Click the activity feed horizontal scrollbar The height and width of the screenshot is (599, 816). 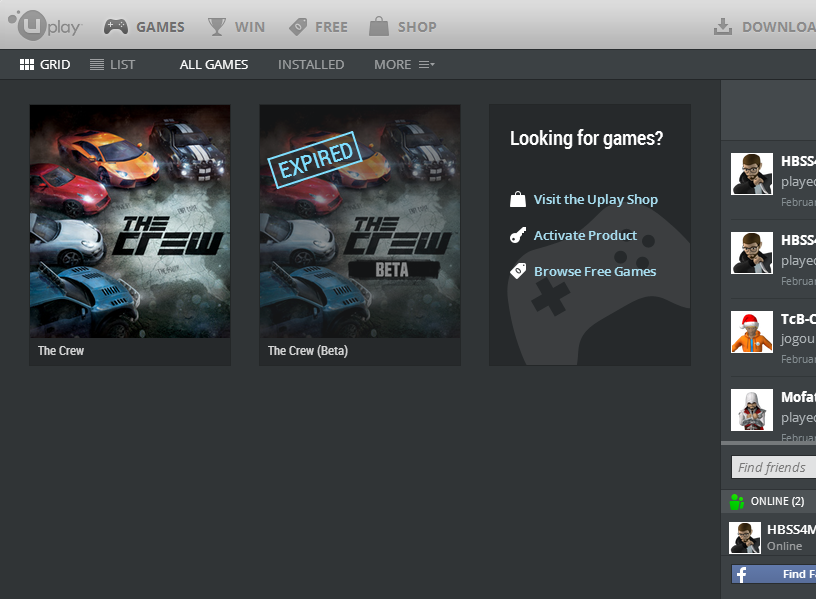769,443
